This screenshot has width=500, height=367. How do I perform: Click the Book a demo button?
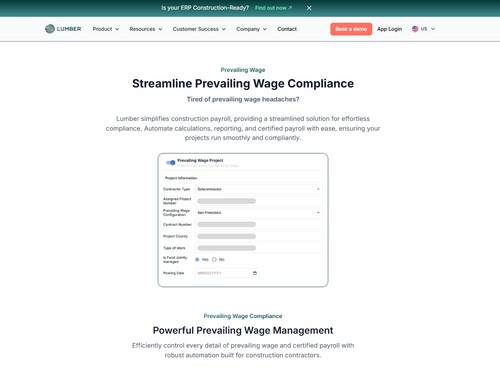(351, 29)
